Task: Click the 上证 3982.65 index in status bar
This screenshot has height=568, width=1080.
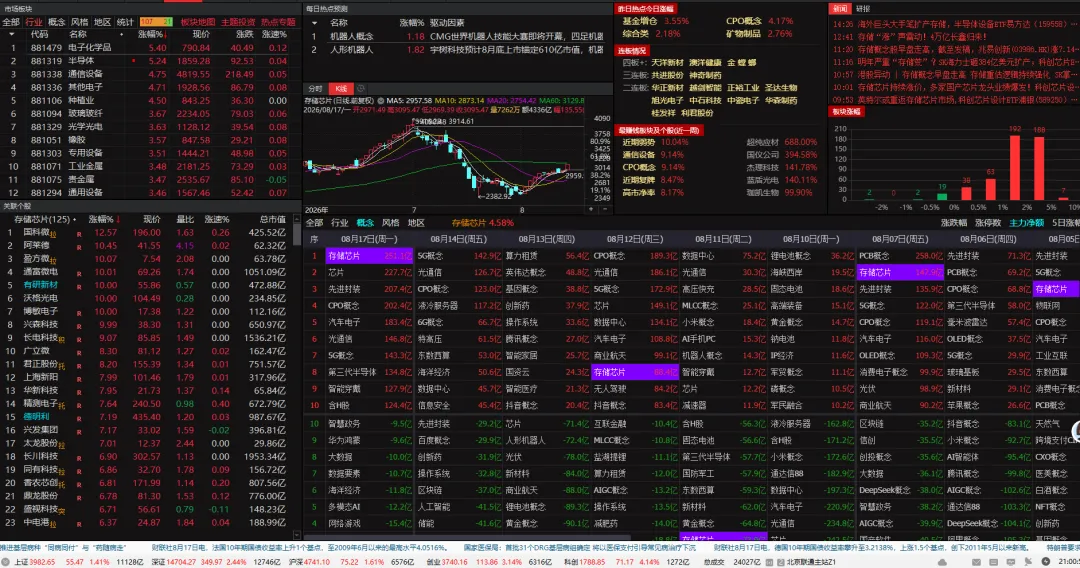Action: (x=34, y=562)
